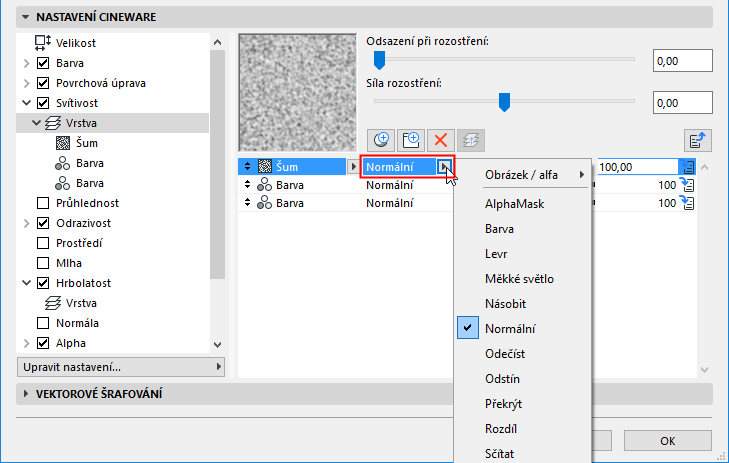729x463 pixels.
Task: Toggle the Barva checkbox
Action: [43, 63]
